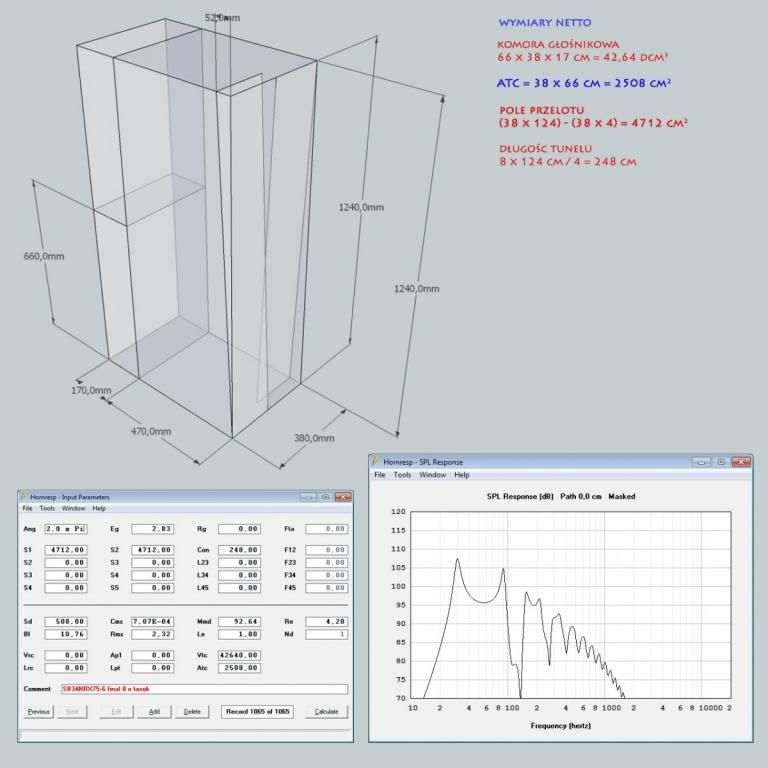Click the F12 input field
The height and width of the screenshot is (768, 768).
[327, 550]
